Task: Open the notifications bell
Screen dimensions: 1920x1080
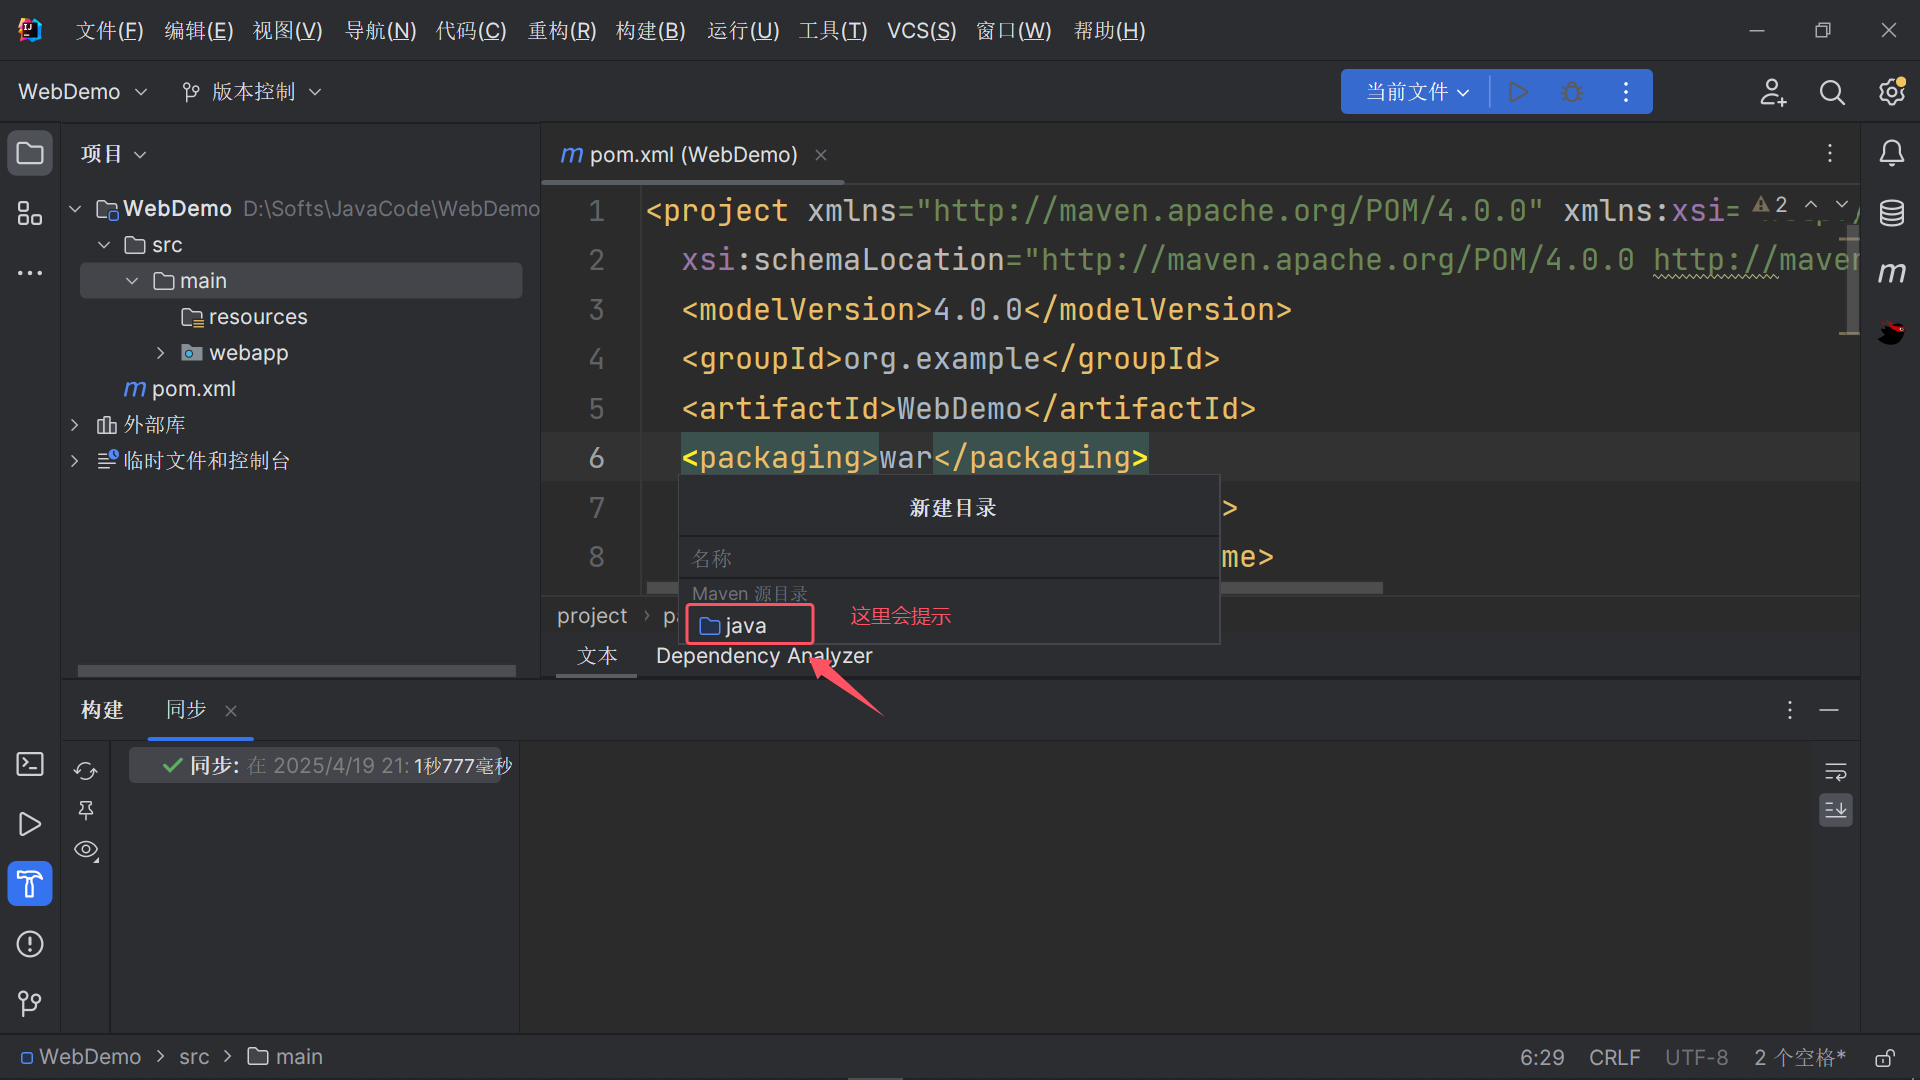Action: coord(1891,153)
